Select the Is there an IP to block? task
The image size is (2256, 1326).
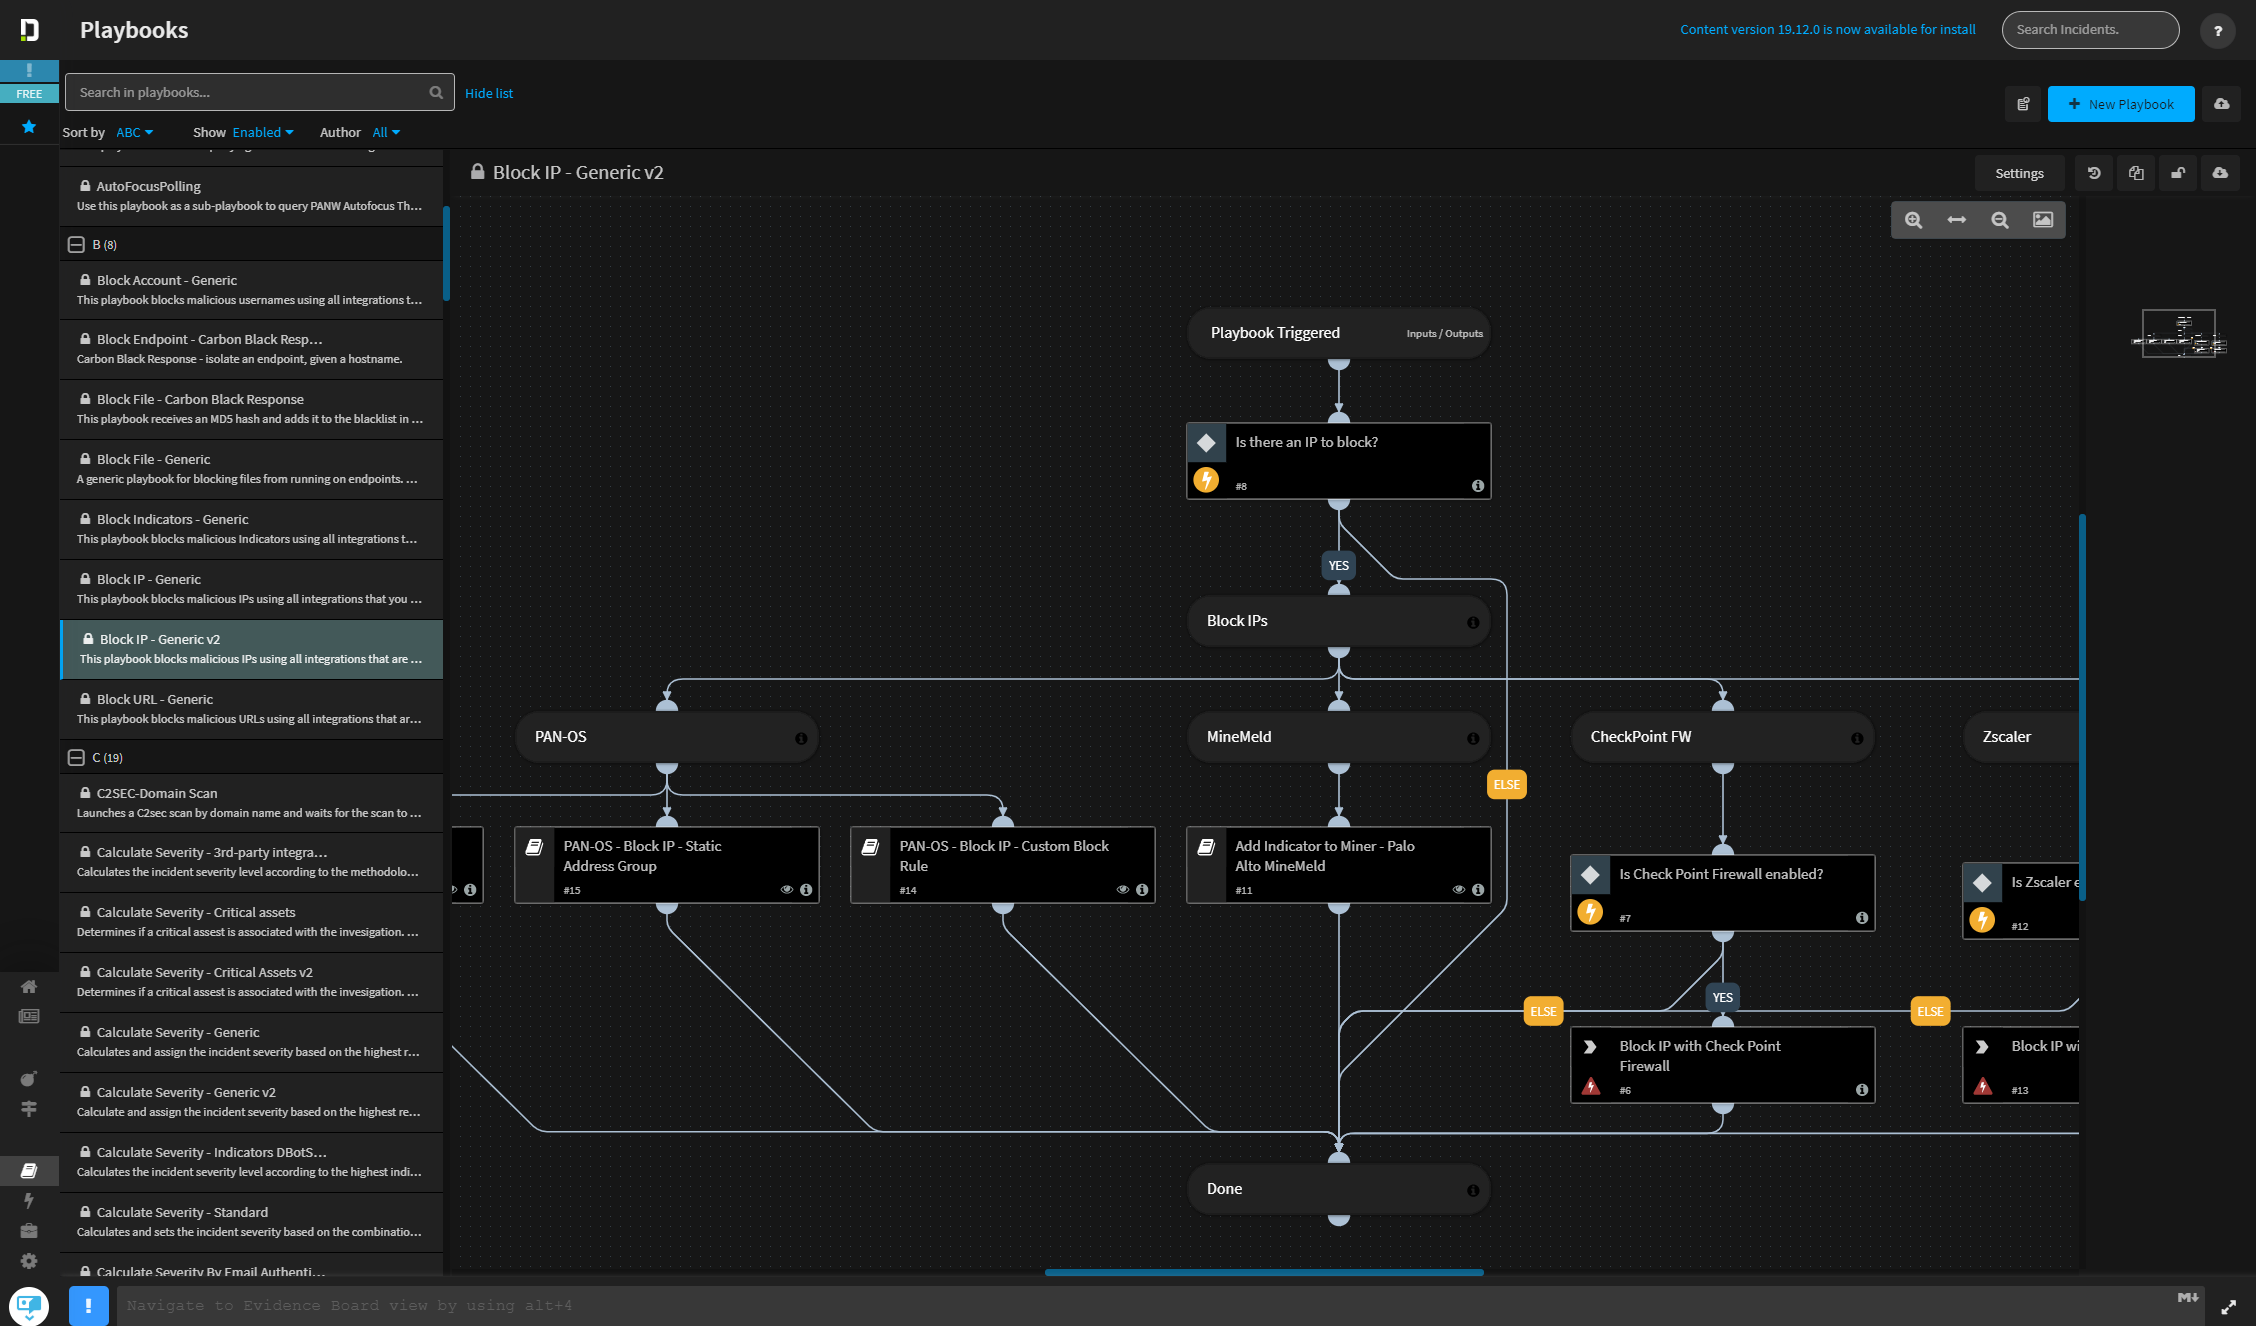tap(1338, 461)
